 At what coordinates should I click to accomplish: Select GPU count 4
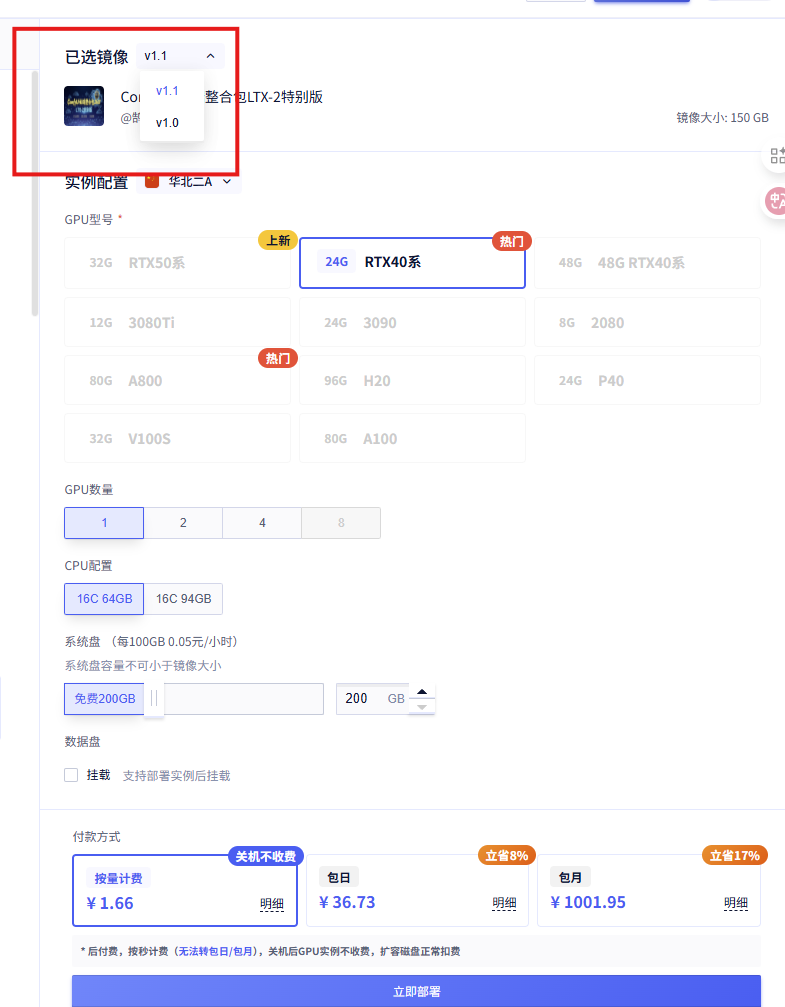pos(262,523)
